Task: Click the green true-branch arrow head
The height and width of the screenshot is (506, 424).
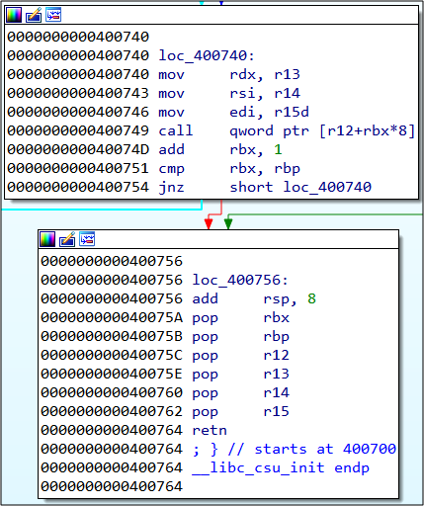Action: click(228, 224)
